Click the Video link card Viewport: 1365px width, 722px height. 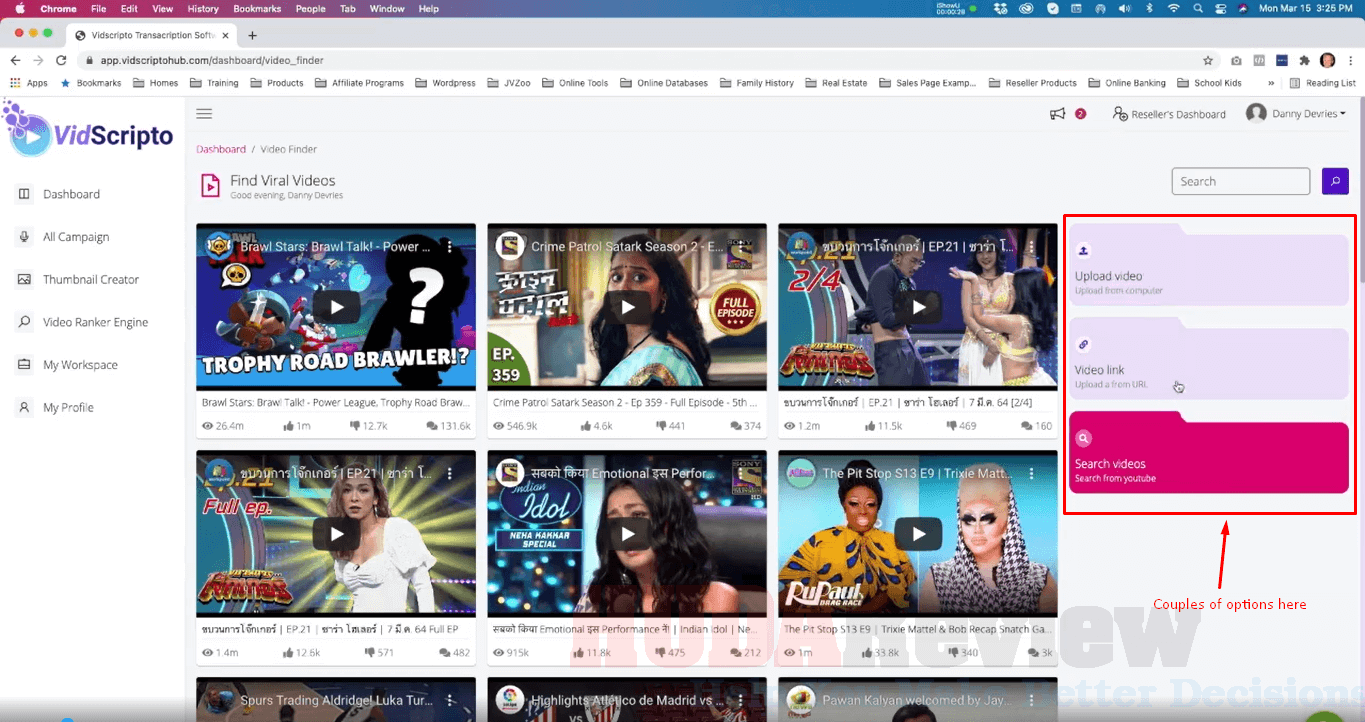click(x=1209, y=358)
